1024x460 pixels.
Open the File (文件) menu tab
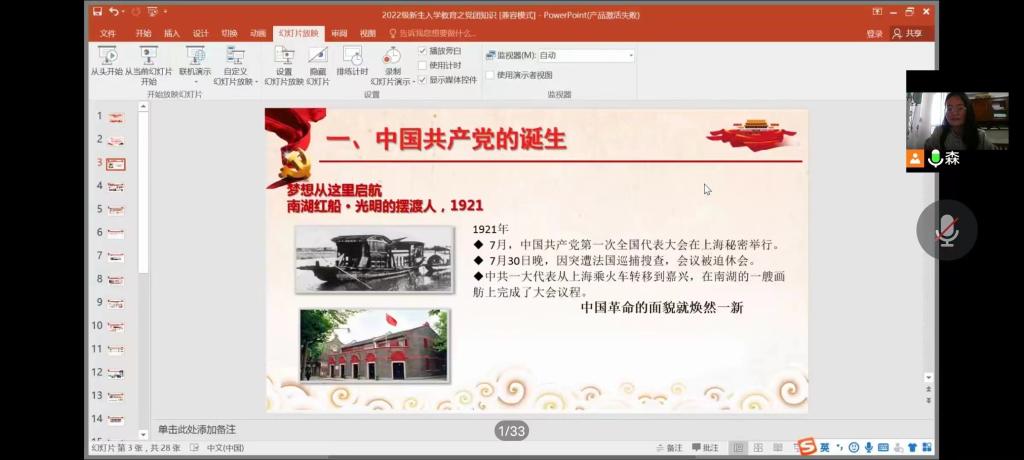tap(108, 33)
